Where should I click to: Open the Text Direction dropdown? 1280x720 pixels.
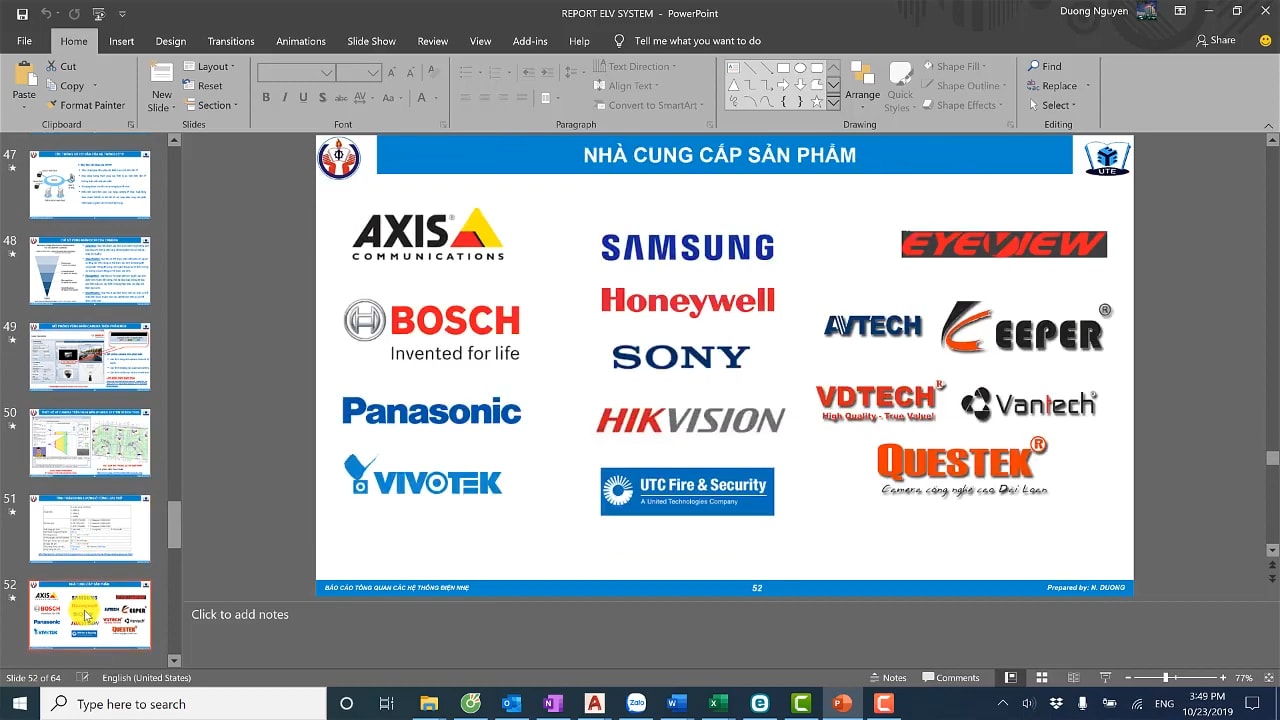pyautogui.click(x=635, y=66)
